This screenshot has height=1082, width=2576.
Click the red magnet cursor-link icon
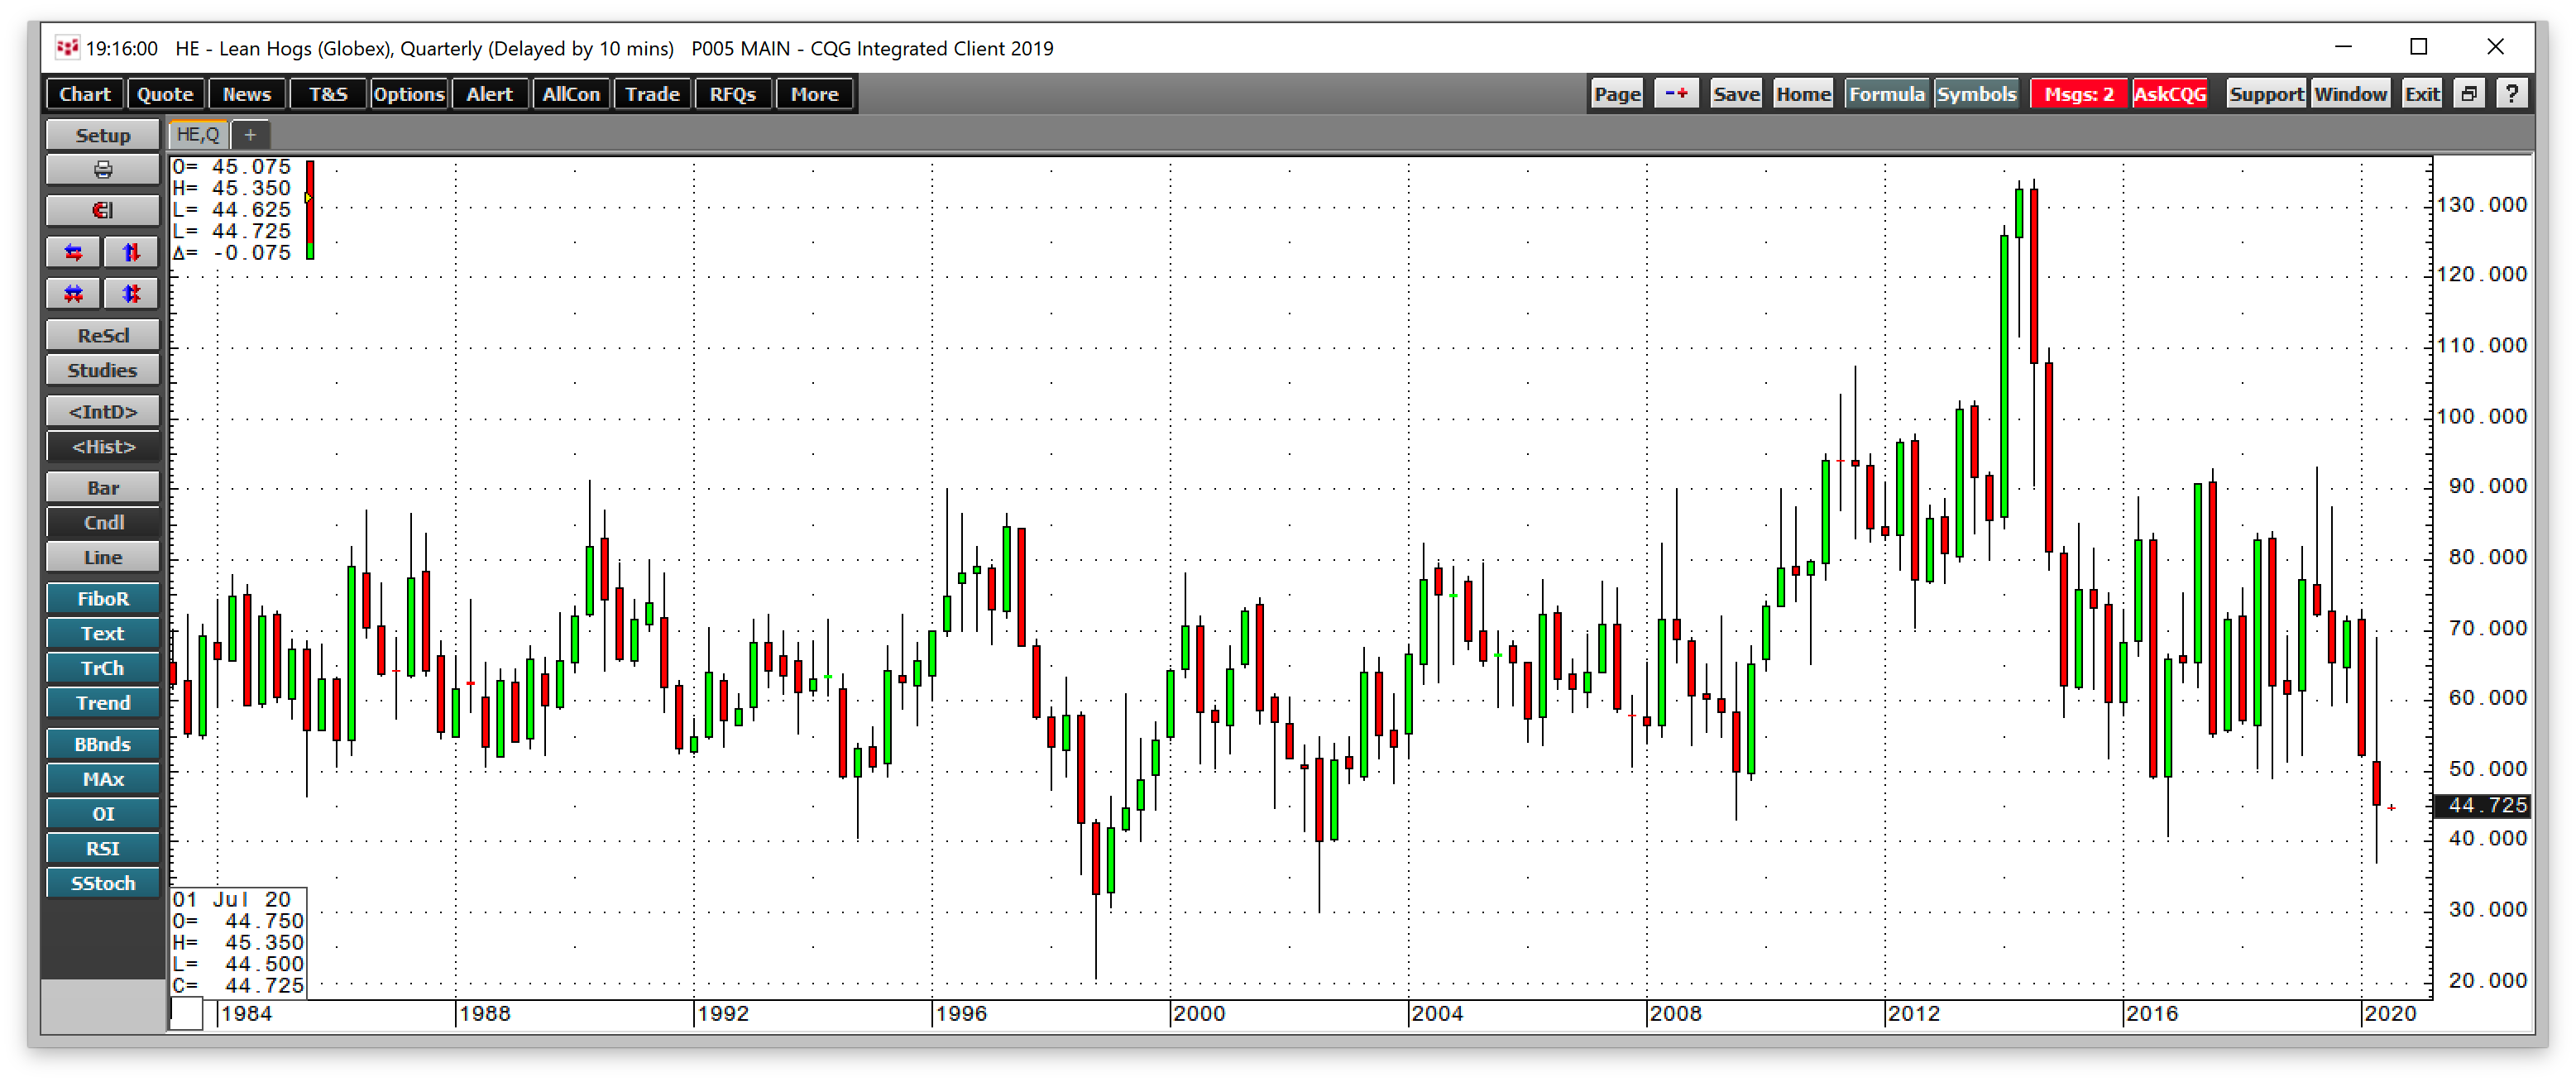[x=102, y=211]
